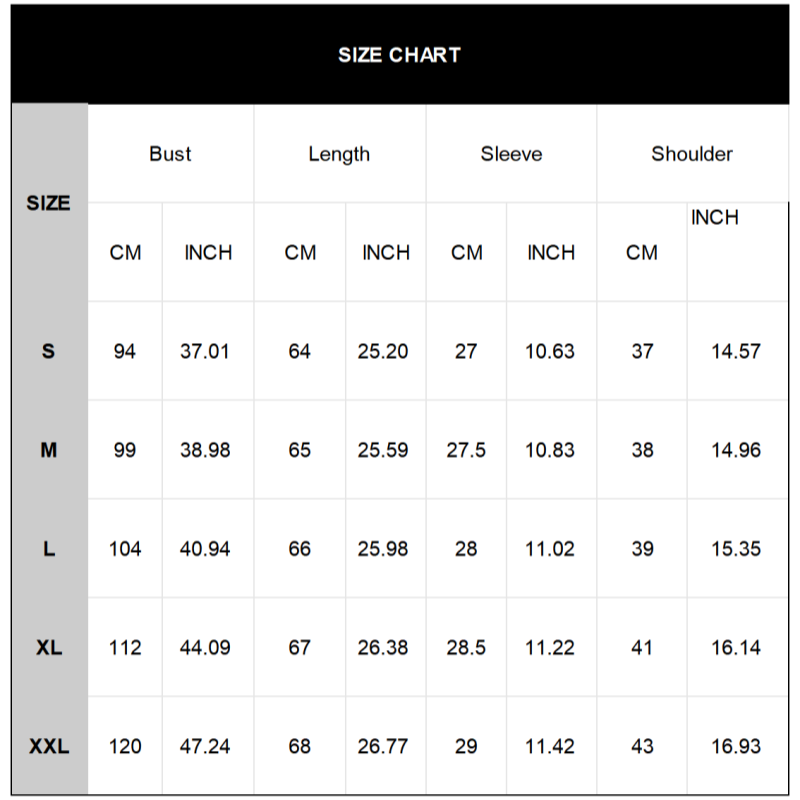
Task: Click the SIZE CHART title bar
Action: pos(399,55)
